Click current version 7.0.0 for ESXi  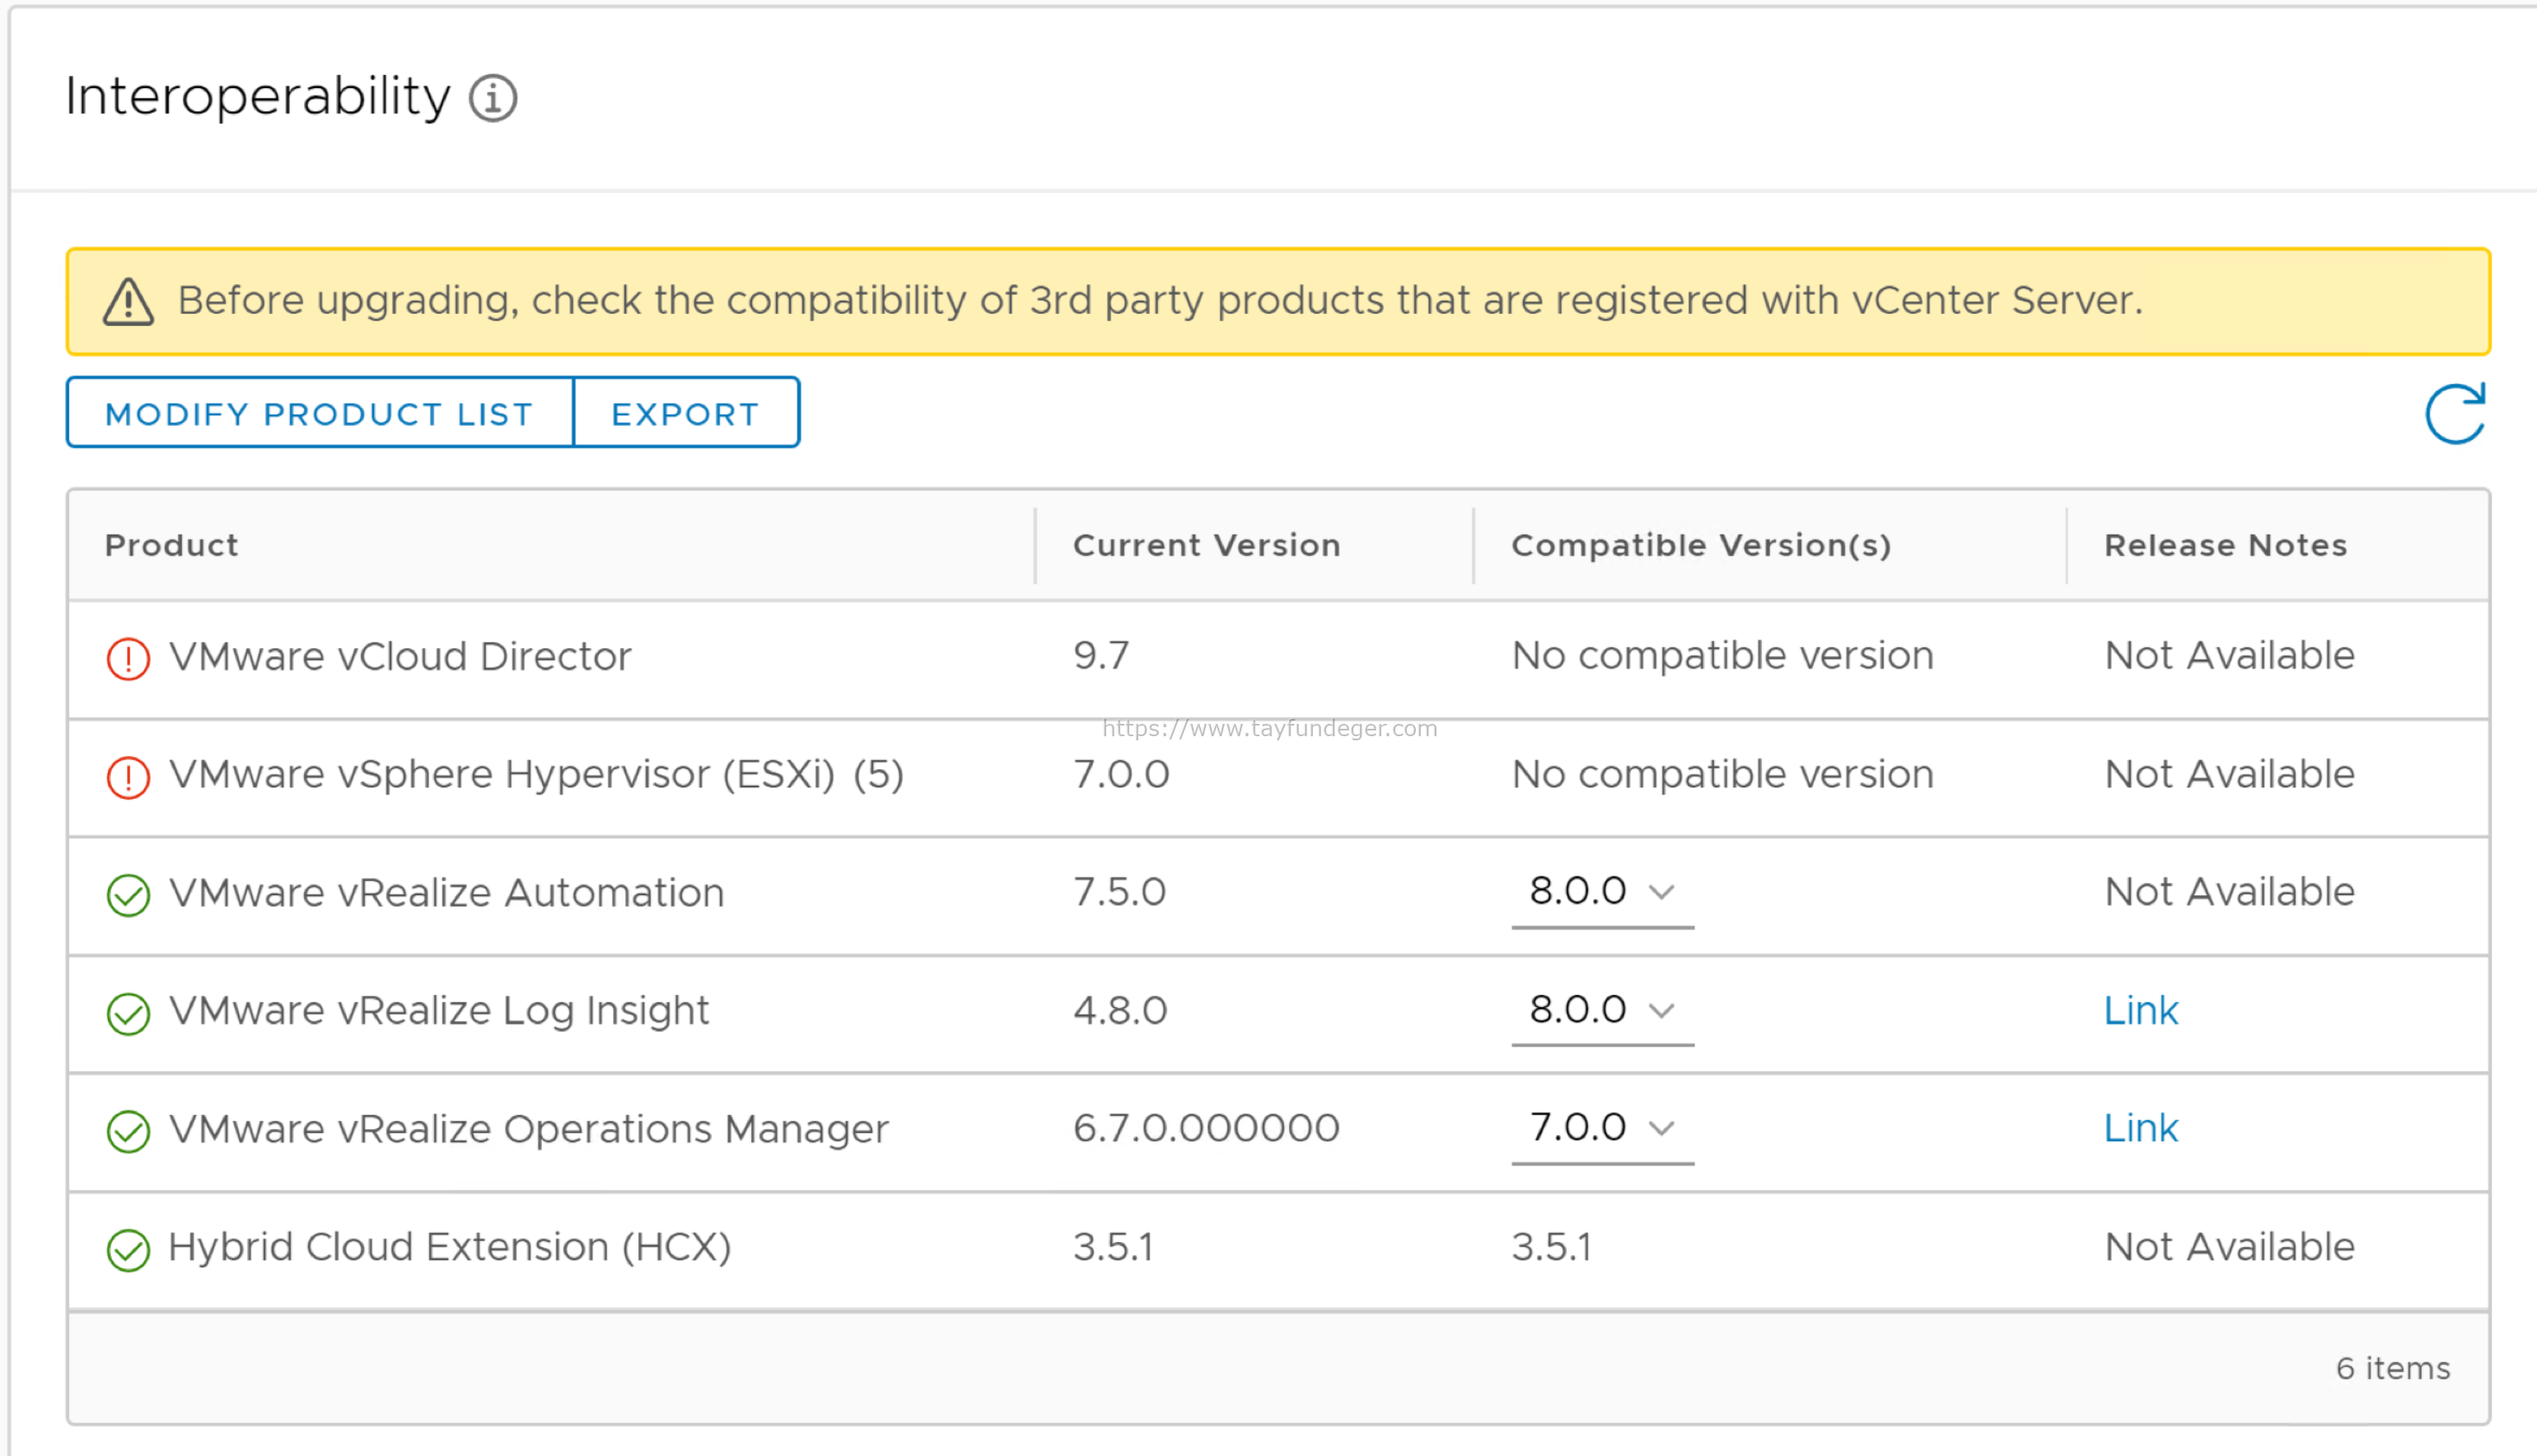(x=1121, y=775)
